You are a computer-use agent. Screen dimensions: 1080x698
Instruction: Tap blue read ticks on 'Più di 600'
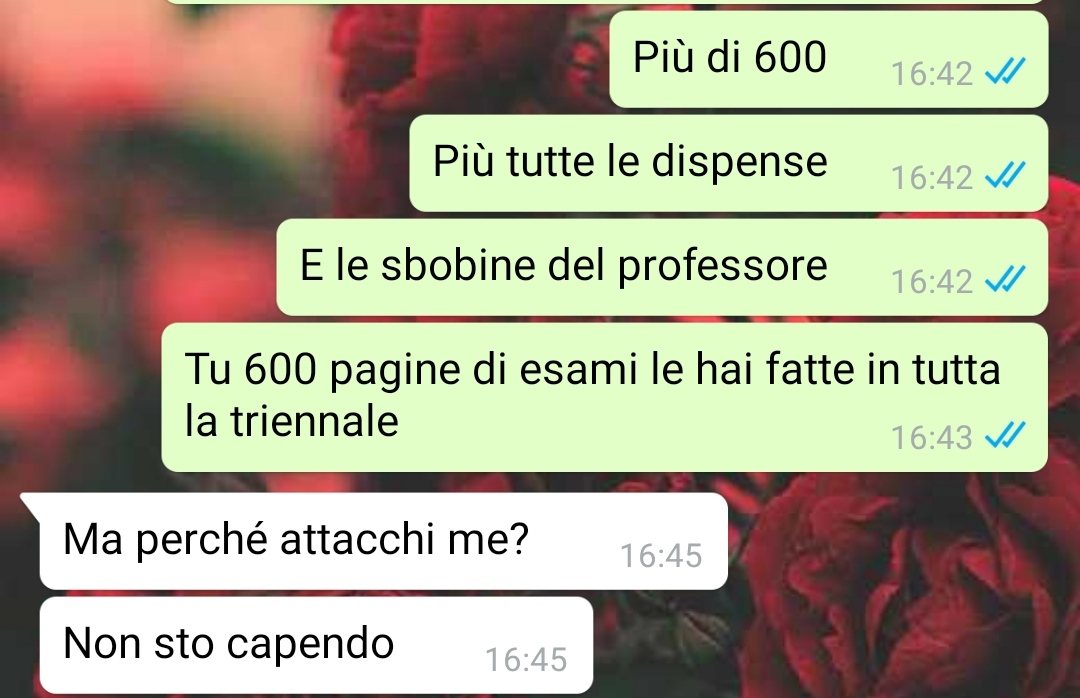point(1005,70)
